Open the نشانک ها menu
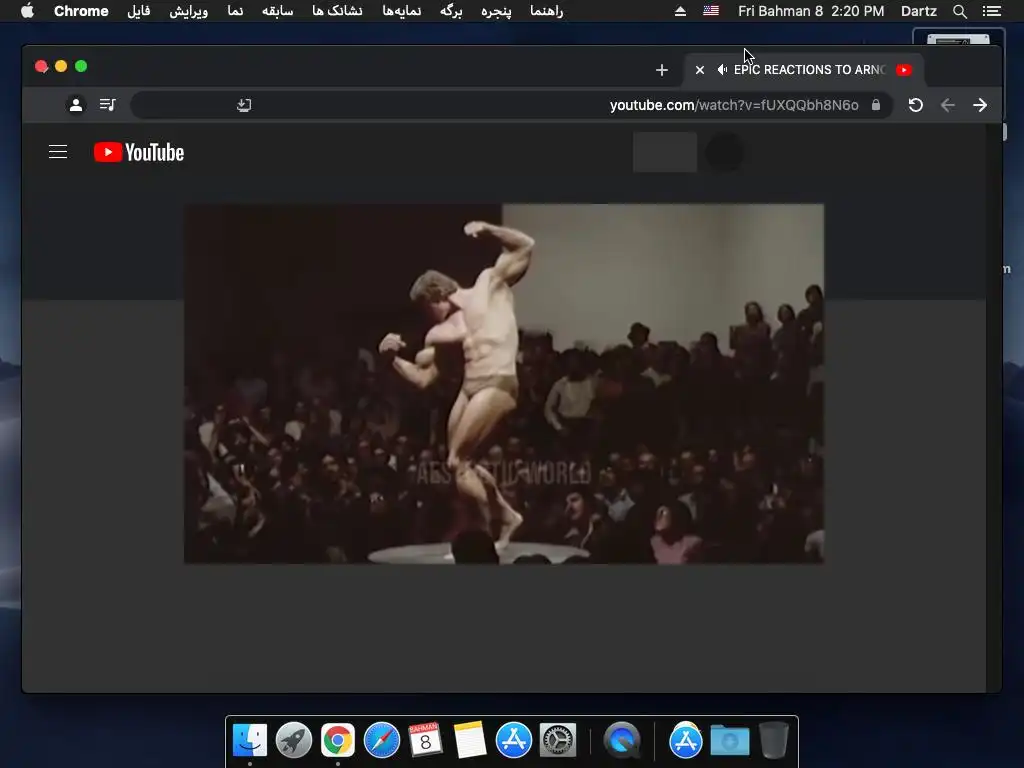The height and width of the screenshot is (768, 1024). (337, 11)
